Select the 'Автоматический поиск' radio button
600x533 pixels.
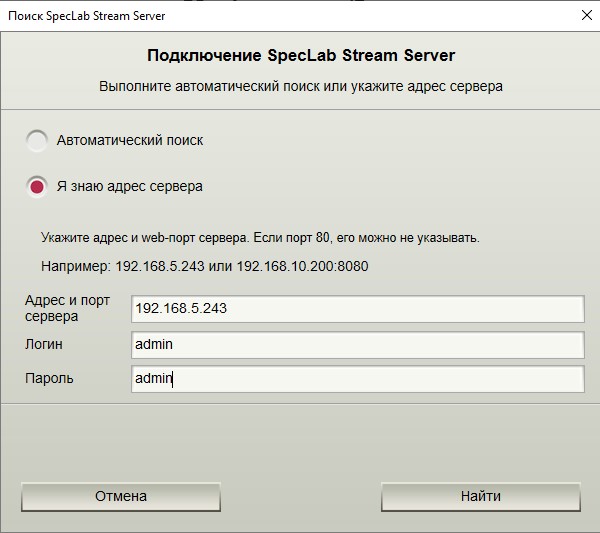pyautogui.click(x=37, y=140)
